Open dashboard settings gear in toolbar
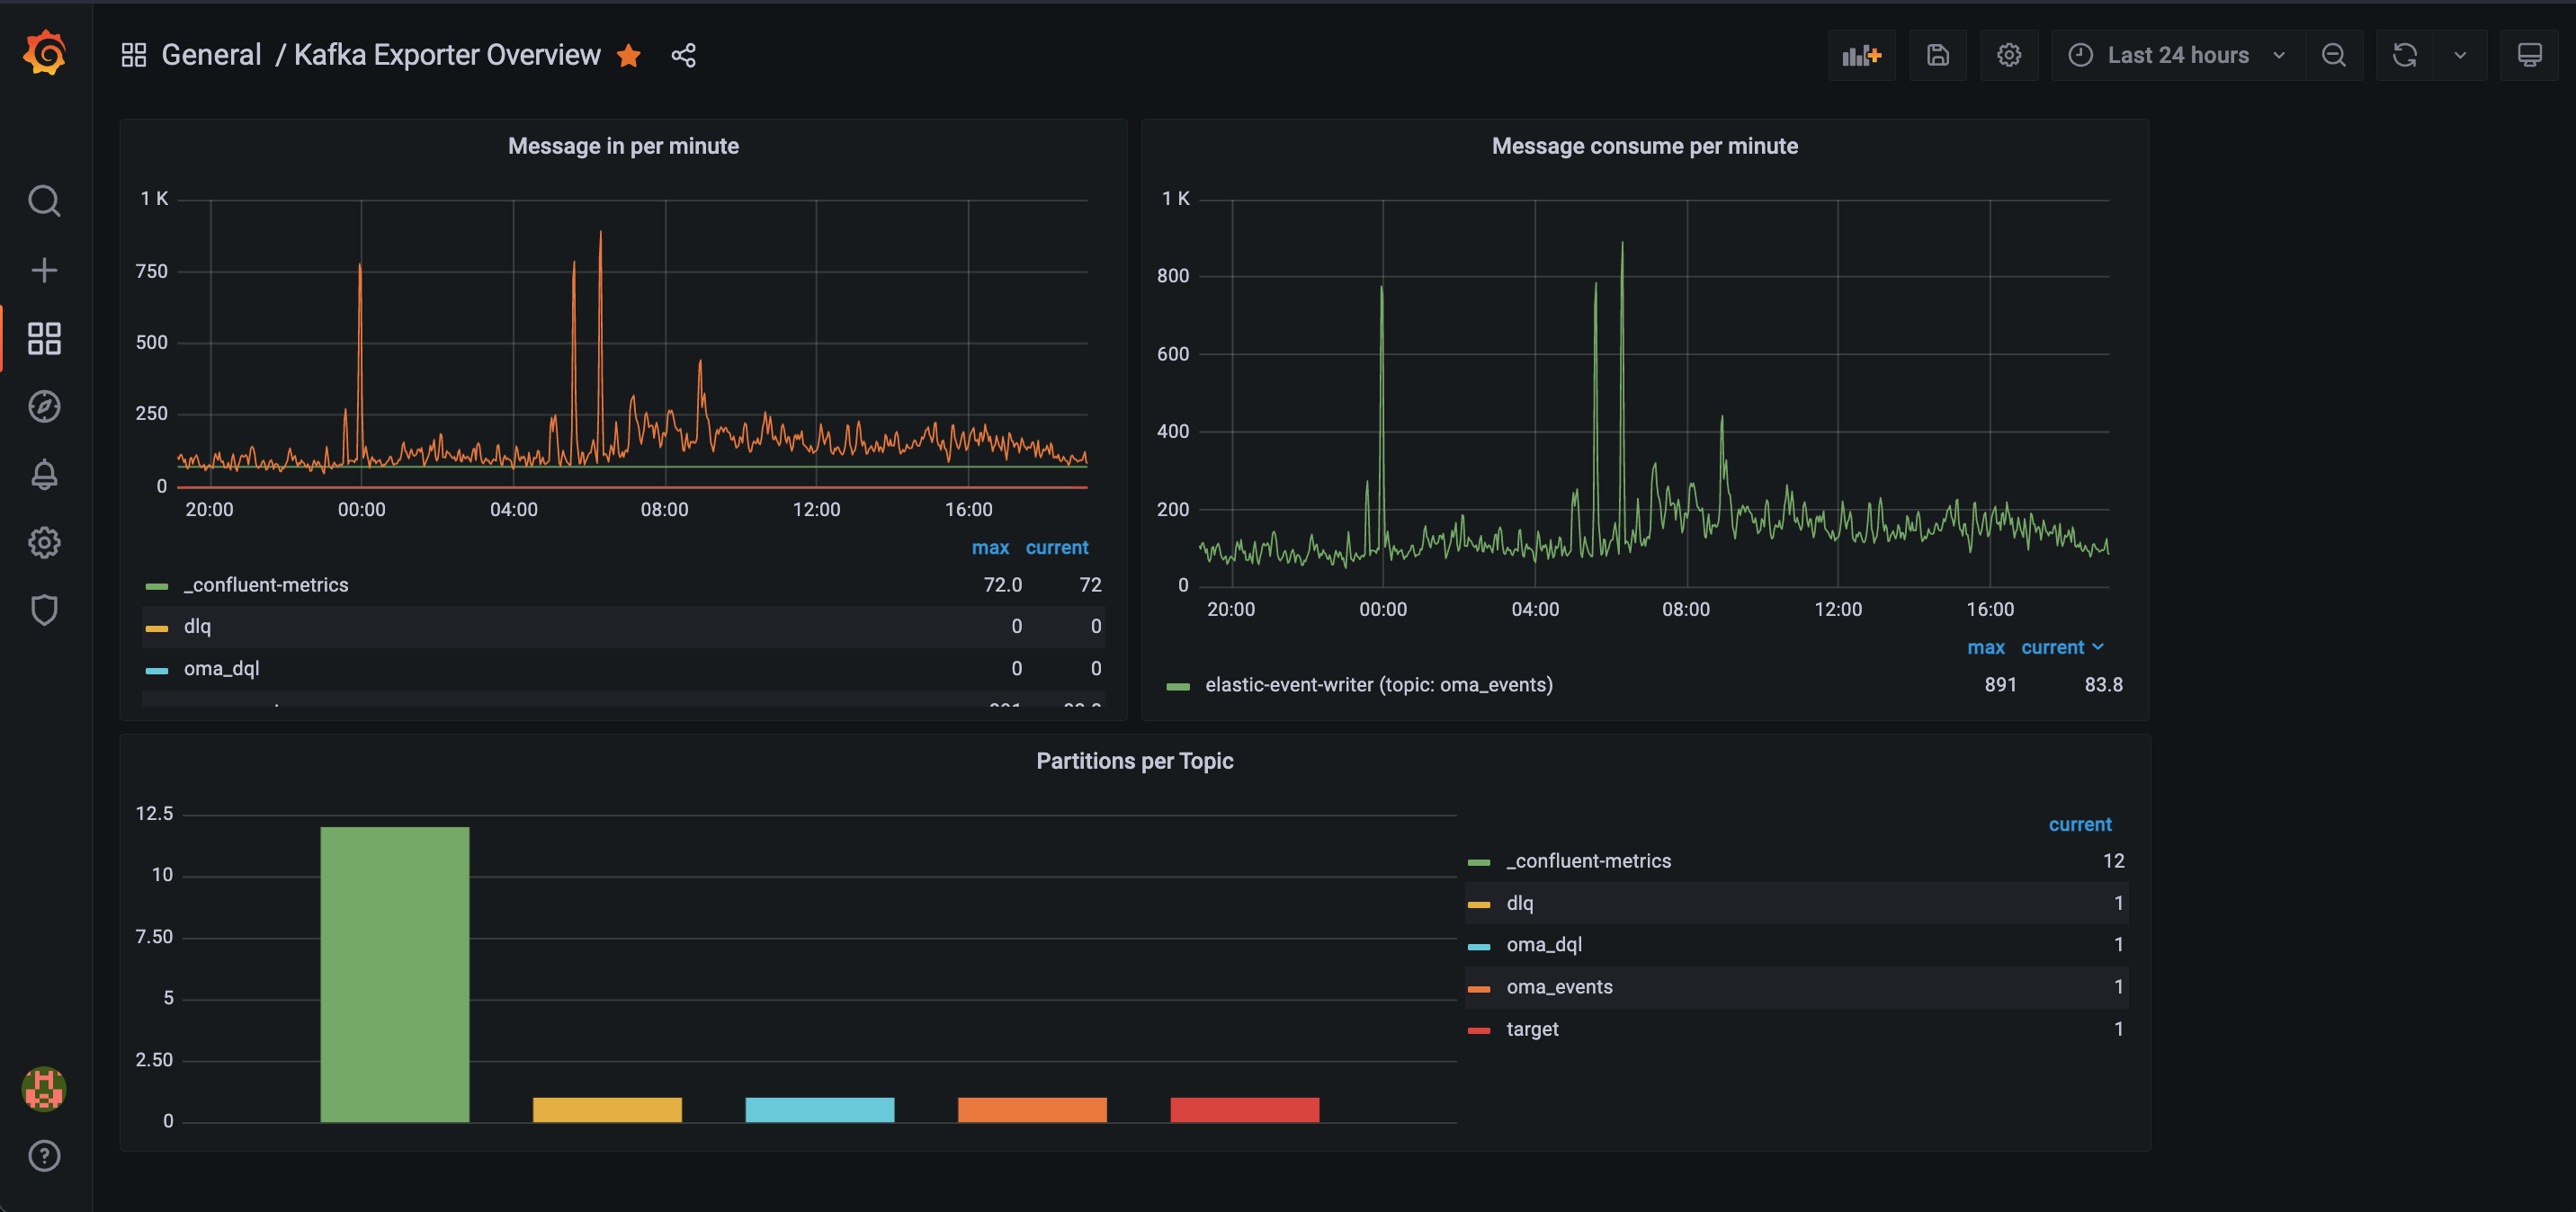 (2008, 55)
